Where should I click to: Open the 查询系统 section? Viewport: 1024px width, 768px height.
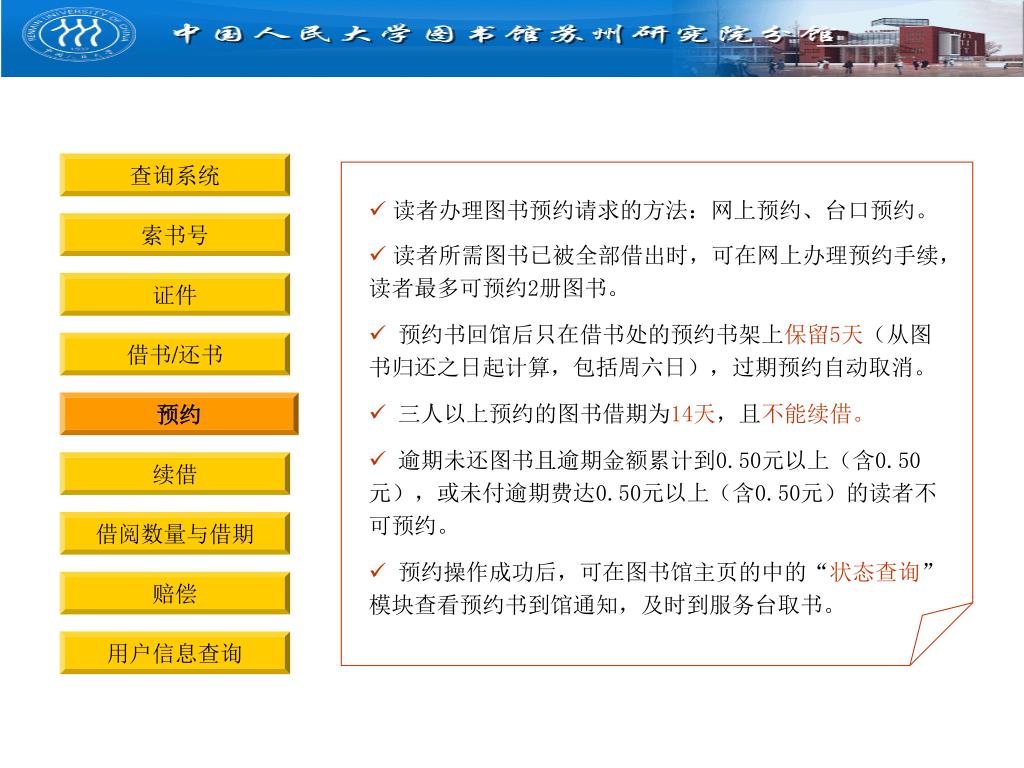point(174,174)
